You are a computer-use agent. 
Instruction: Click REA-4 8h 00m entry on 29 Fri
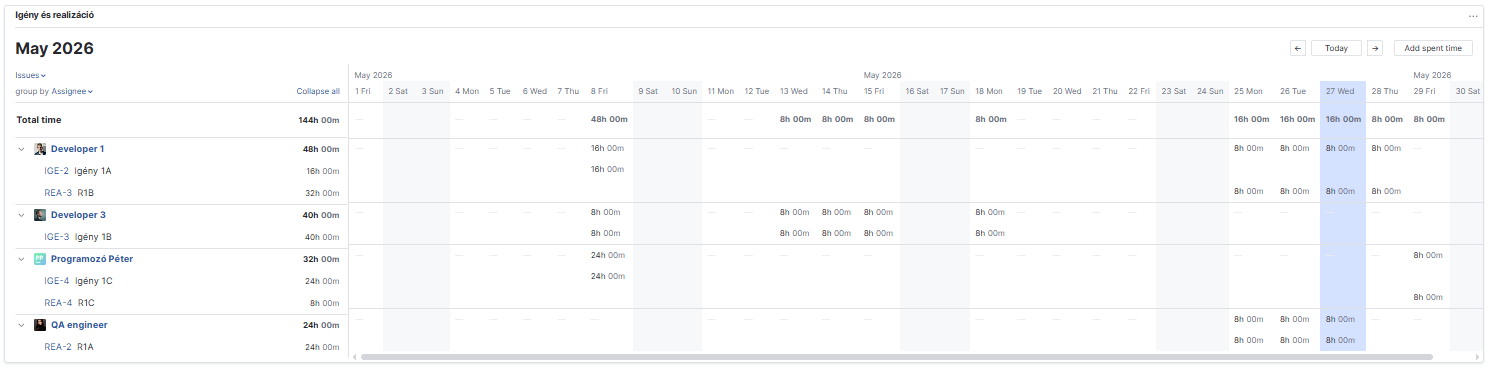pos(1428,297)
